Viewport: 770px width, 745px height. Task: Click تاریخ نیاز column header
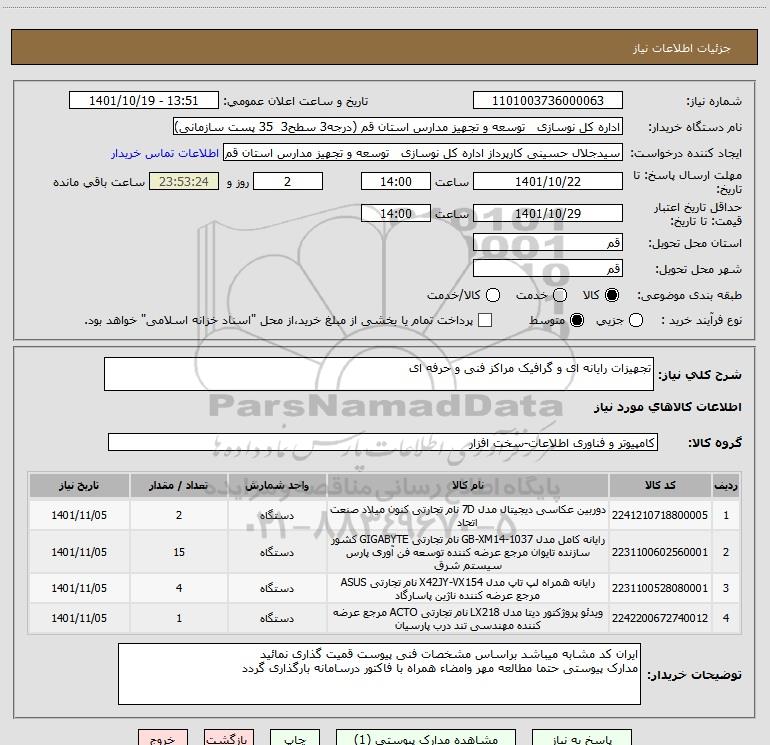coord(79,486)
